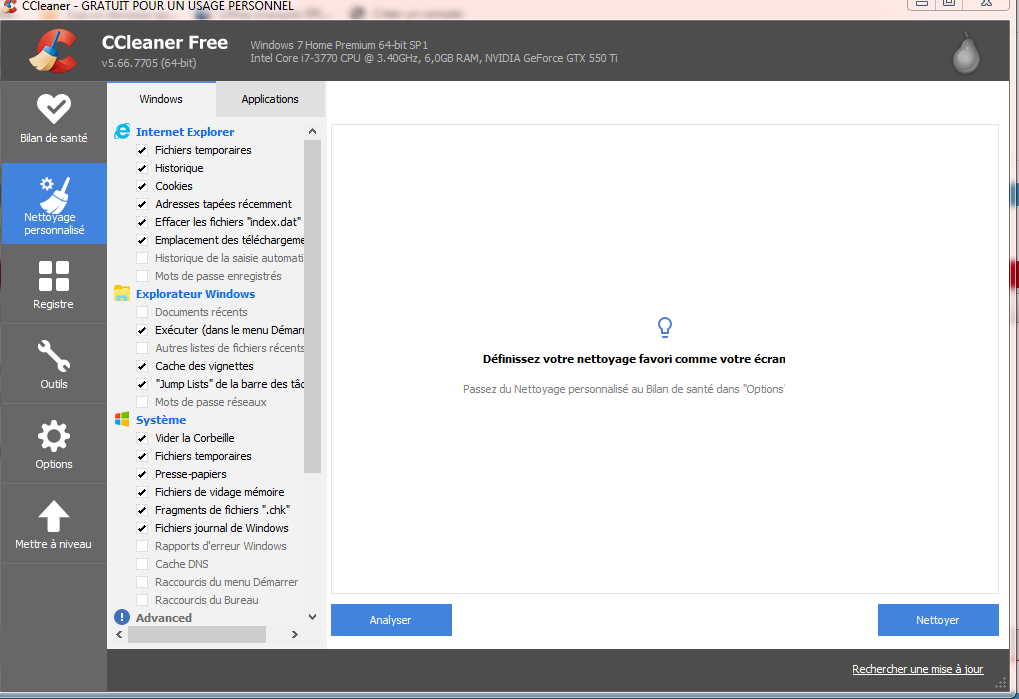Enable Mots de passe réseaux checkbox

(x=142, y=402)
